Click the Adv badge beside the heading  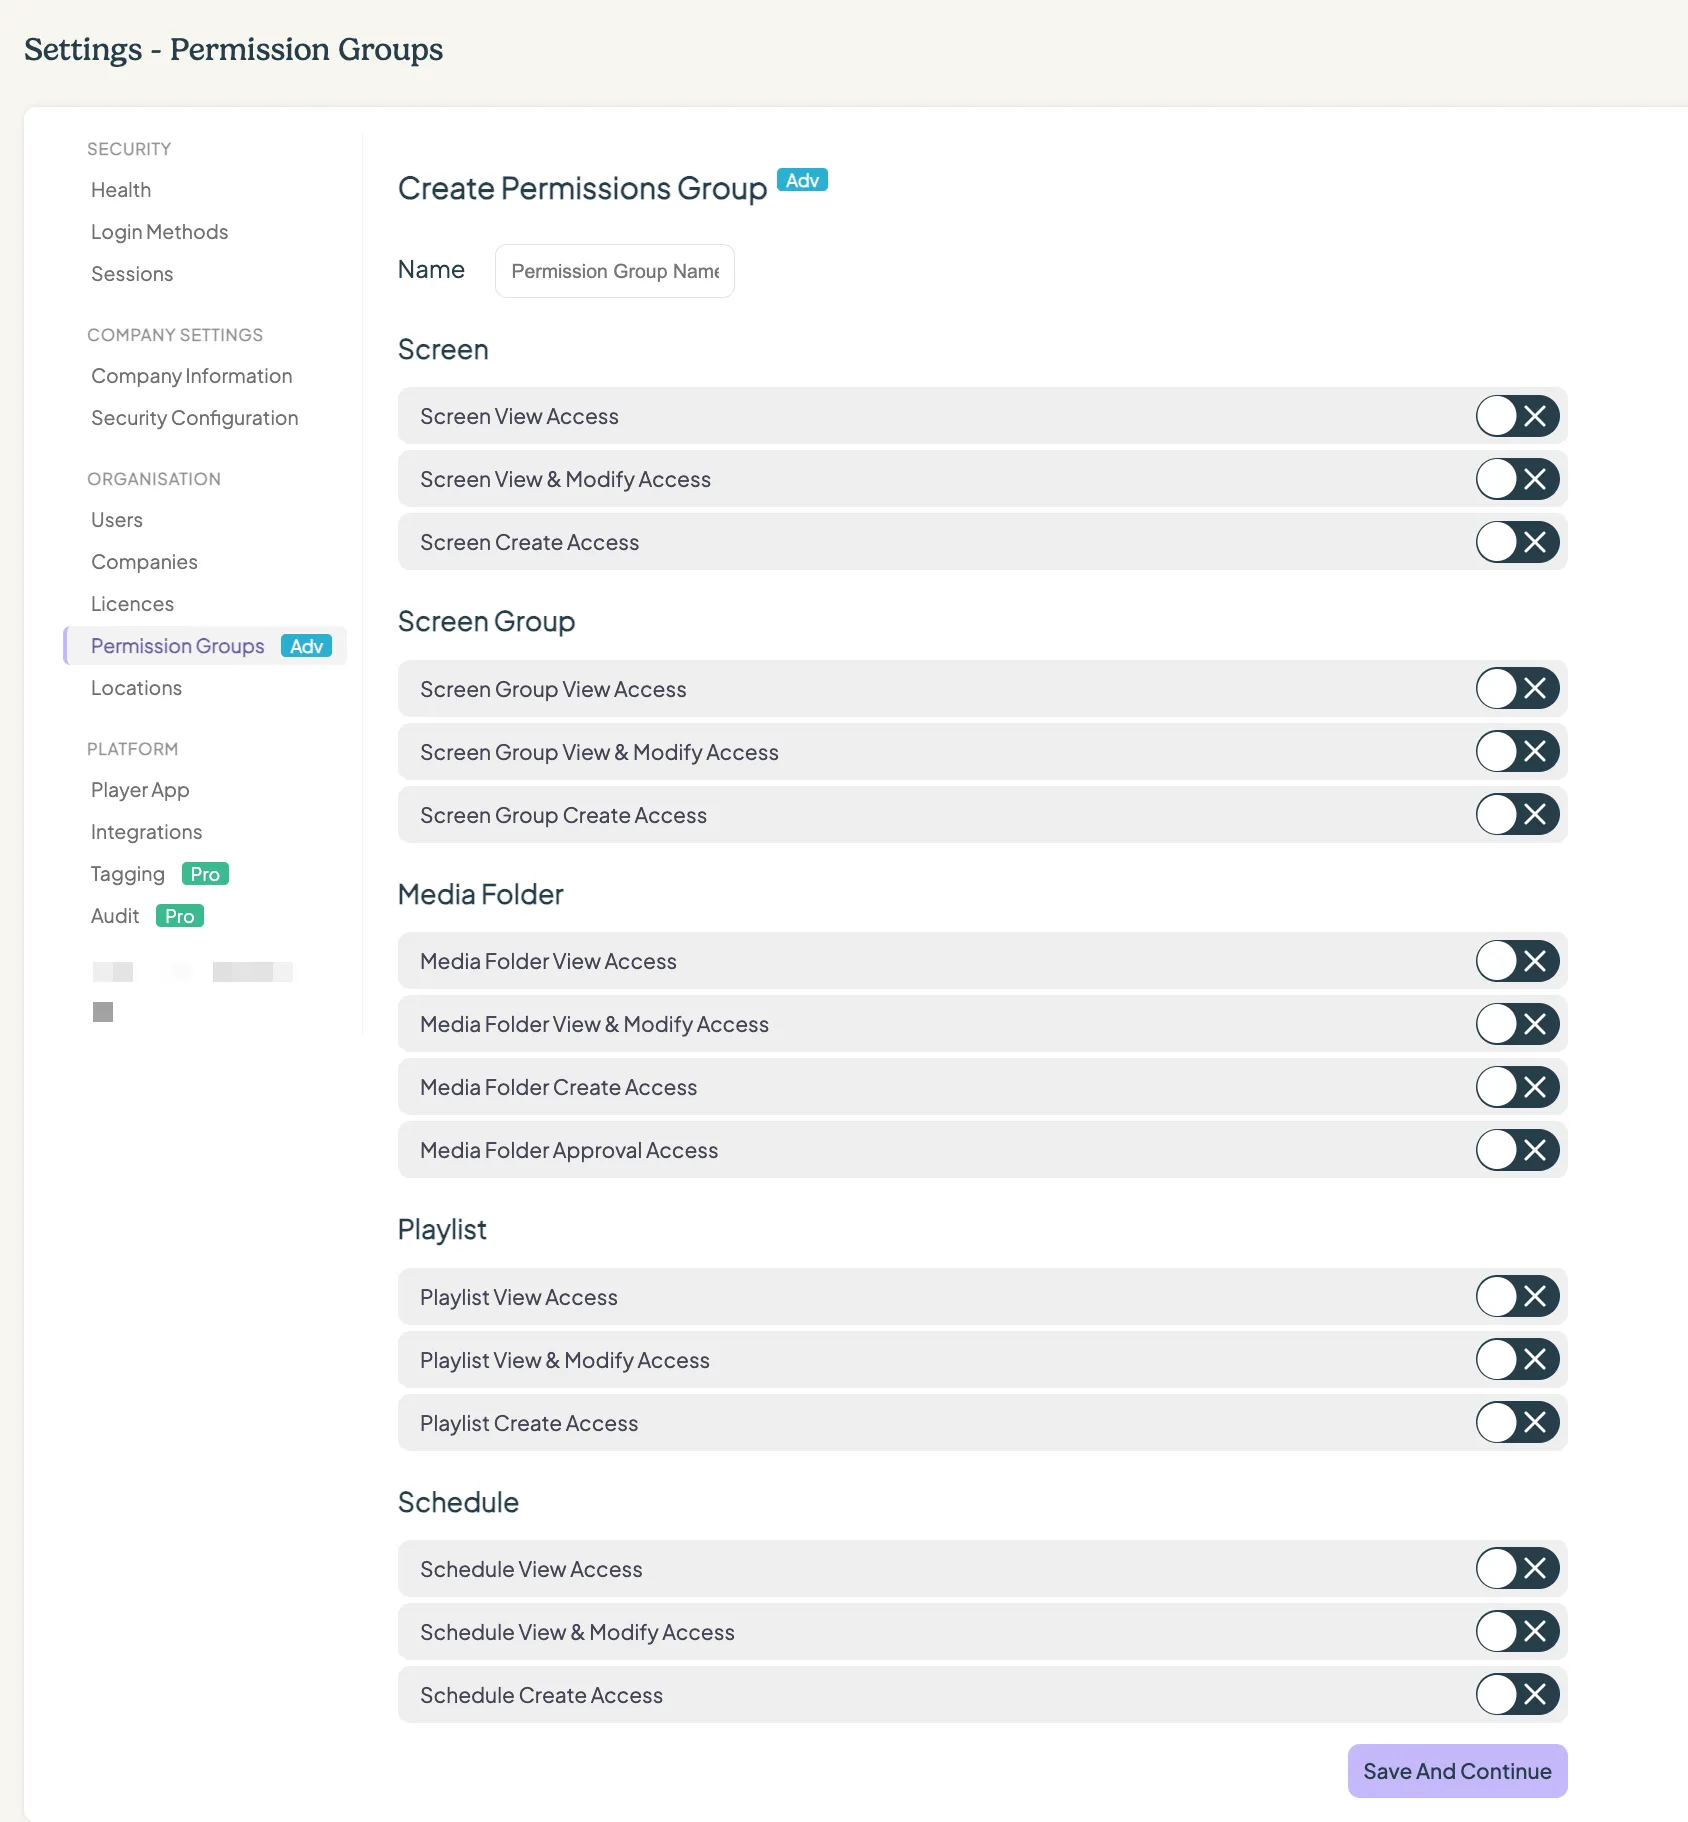pos(802,180)
